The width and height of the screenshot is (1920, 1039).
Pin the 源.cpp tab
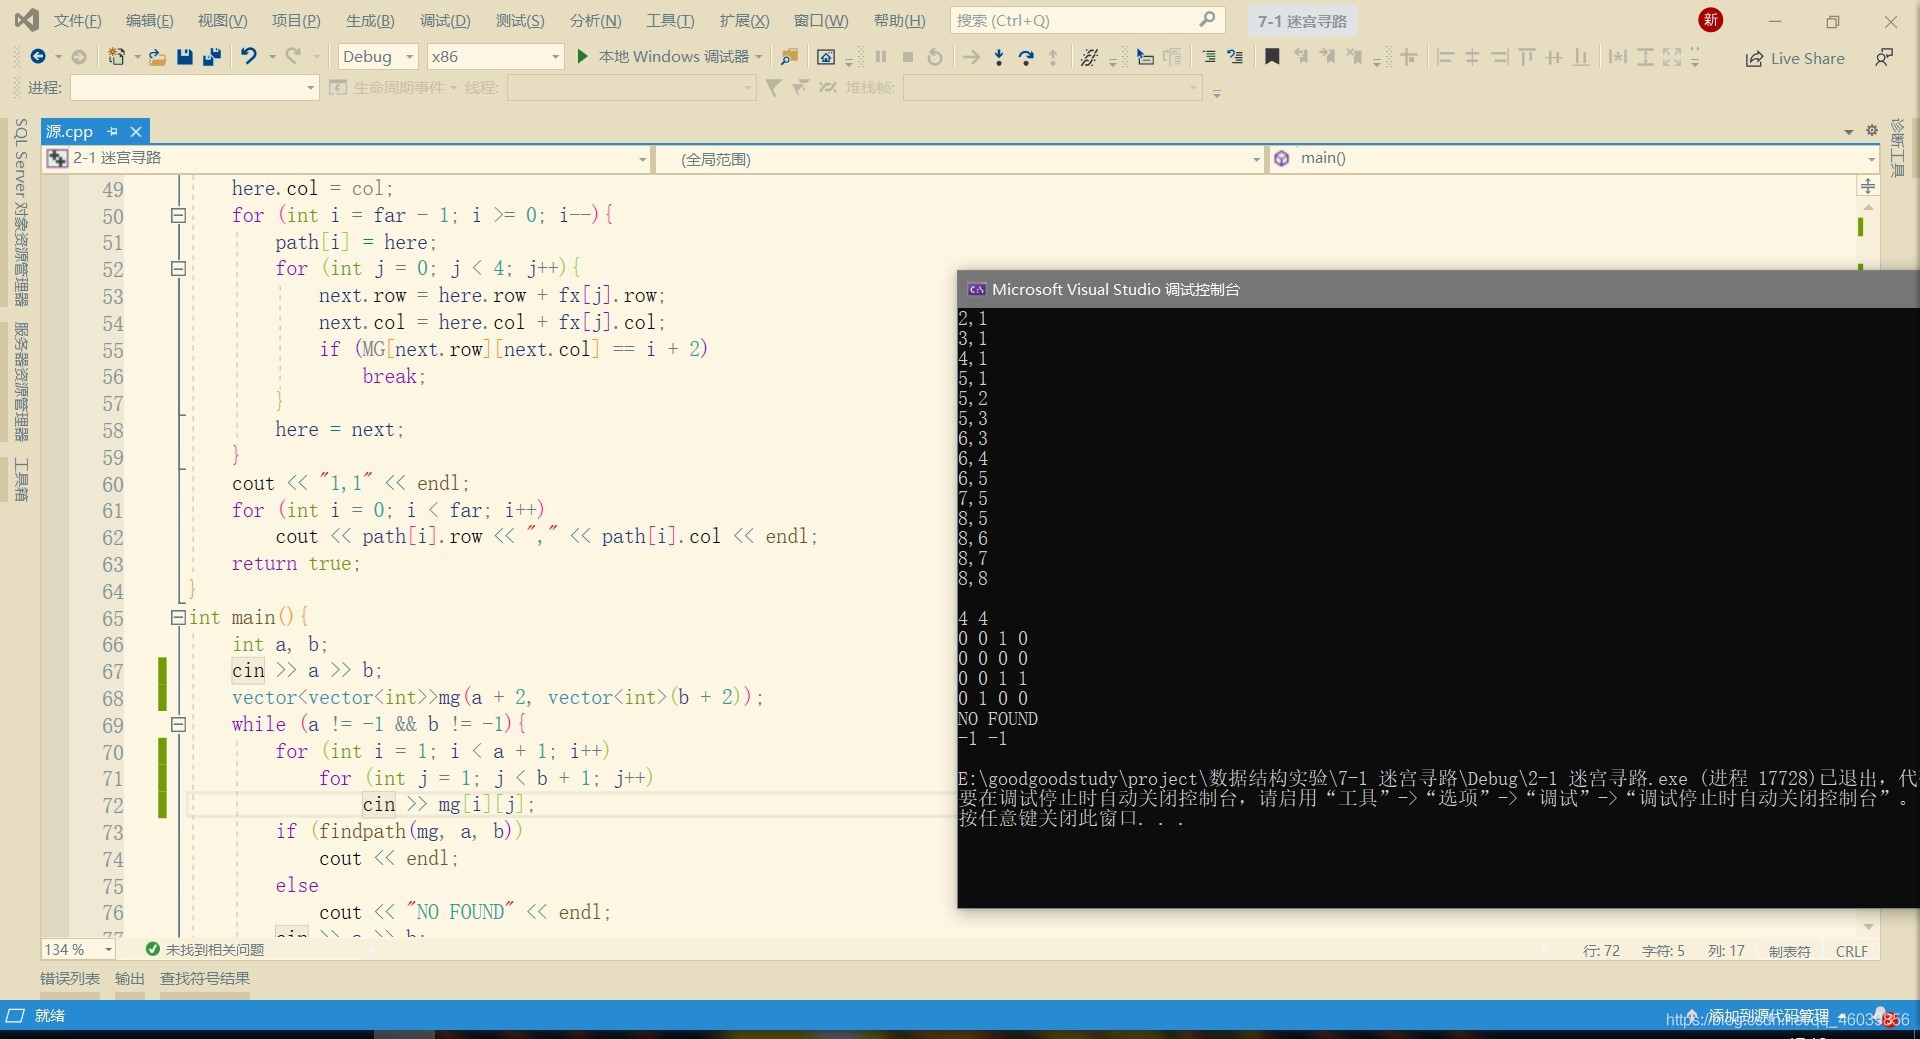(x=113, y=131)
